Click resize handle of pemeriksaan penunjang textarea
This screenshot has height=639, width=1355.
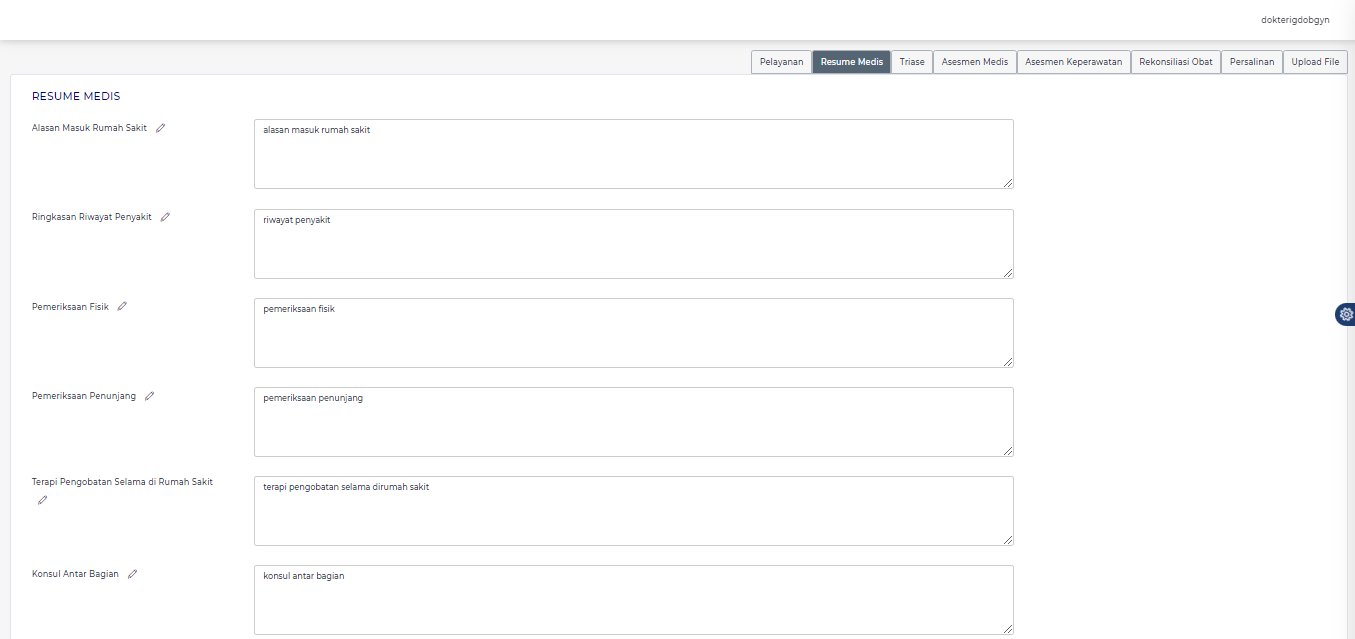pos(1008,451)
